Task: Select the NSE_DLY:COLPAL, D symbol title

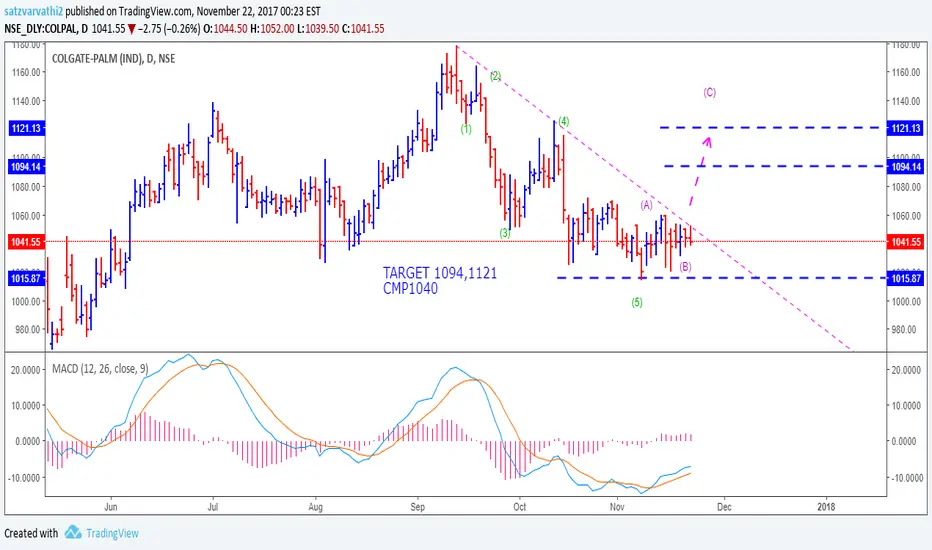Action: click(x=46, y=28)
